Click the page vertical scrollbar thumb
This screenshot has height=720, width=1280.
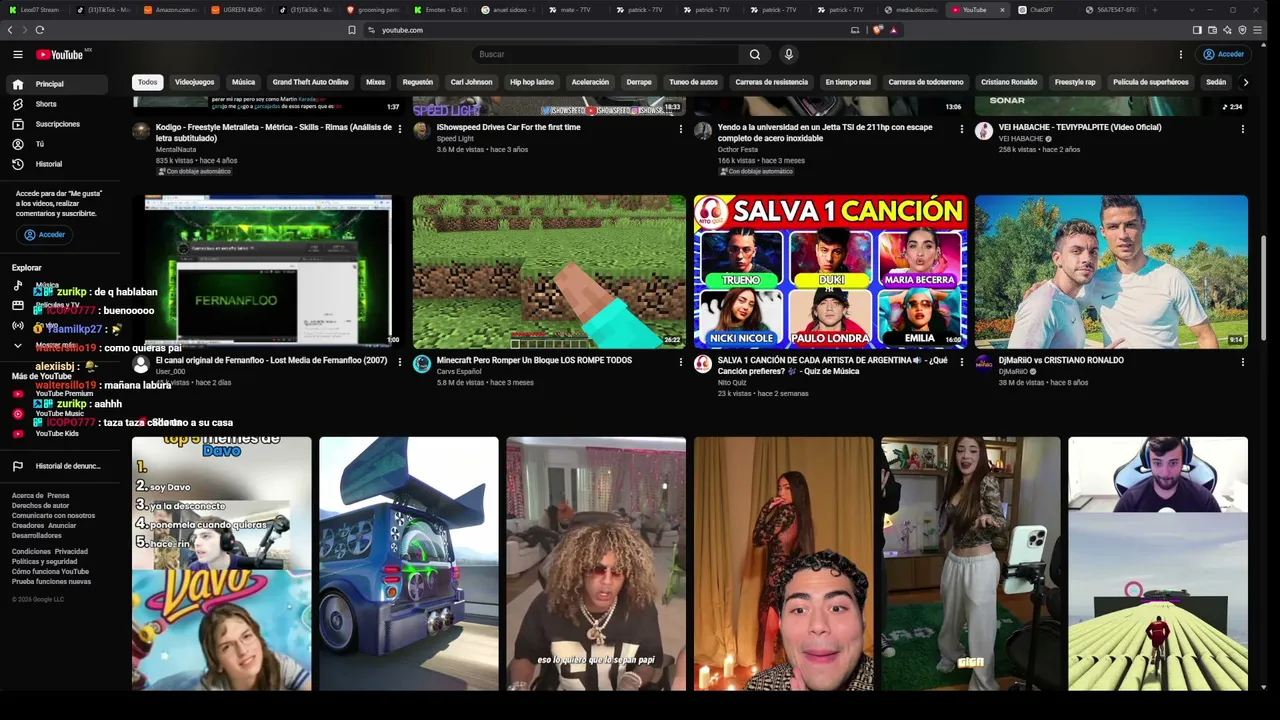click(x=1265, y=287)
